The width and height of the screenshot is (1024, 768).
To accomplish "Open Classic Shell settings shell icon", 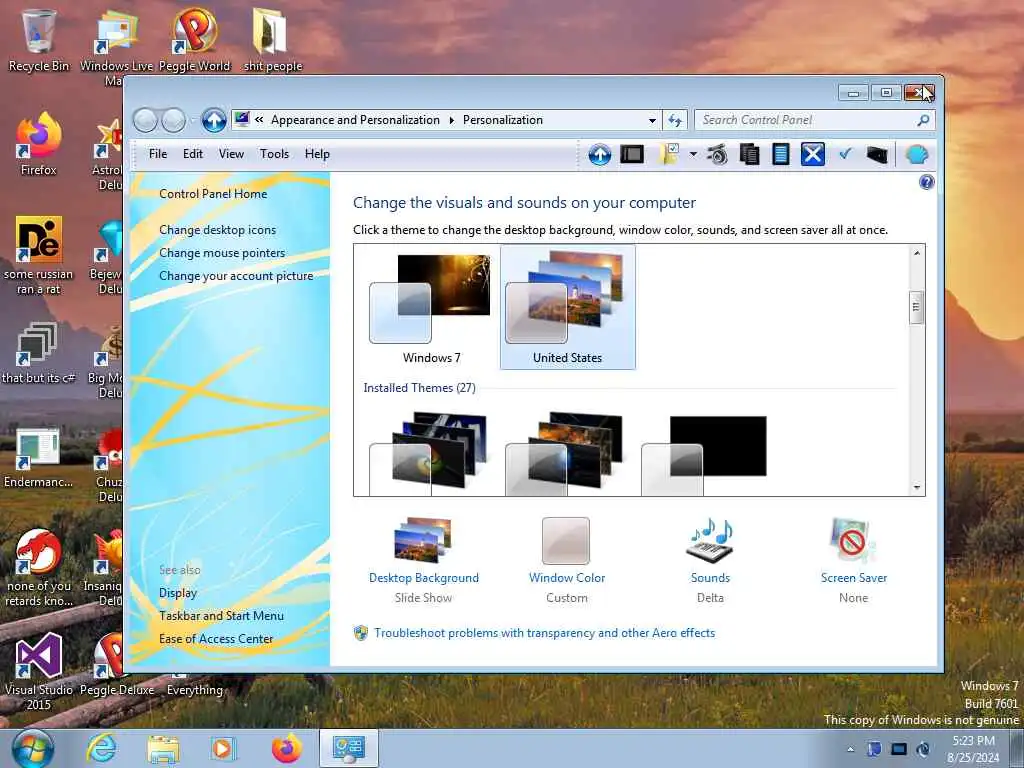I will (x=917, y=155).
